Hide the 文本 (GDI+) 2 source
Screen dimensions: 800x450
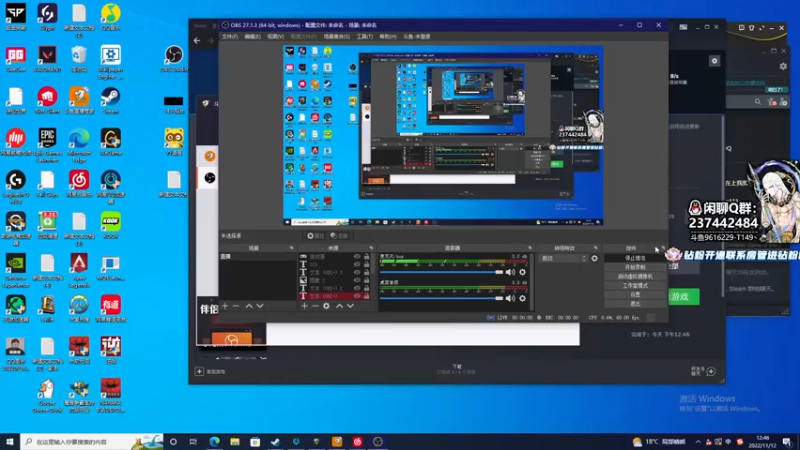pyautogui.click(x=357, y=288)
